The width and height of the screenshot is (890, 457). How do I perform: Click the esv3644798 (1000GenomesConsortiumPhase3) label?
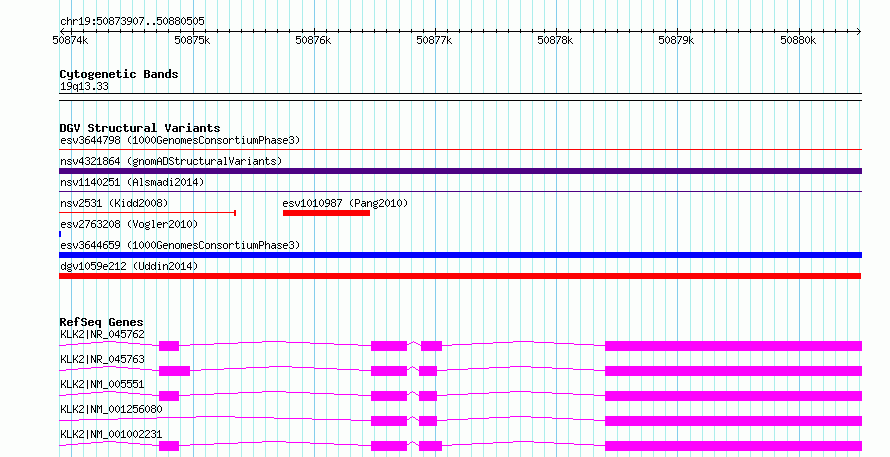(x=179, y=140)
